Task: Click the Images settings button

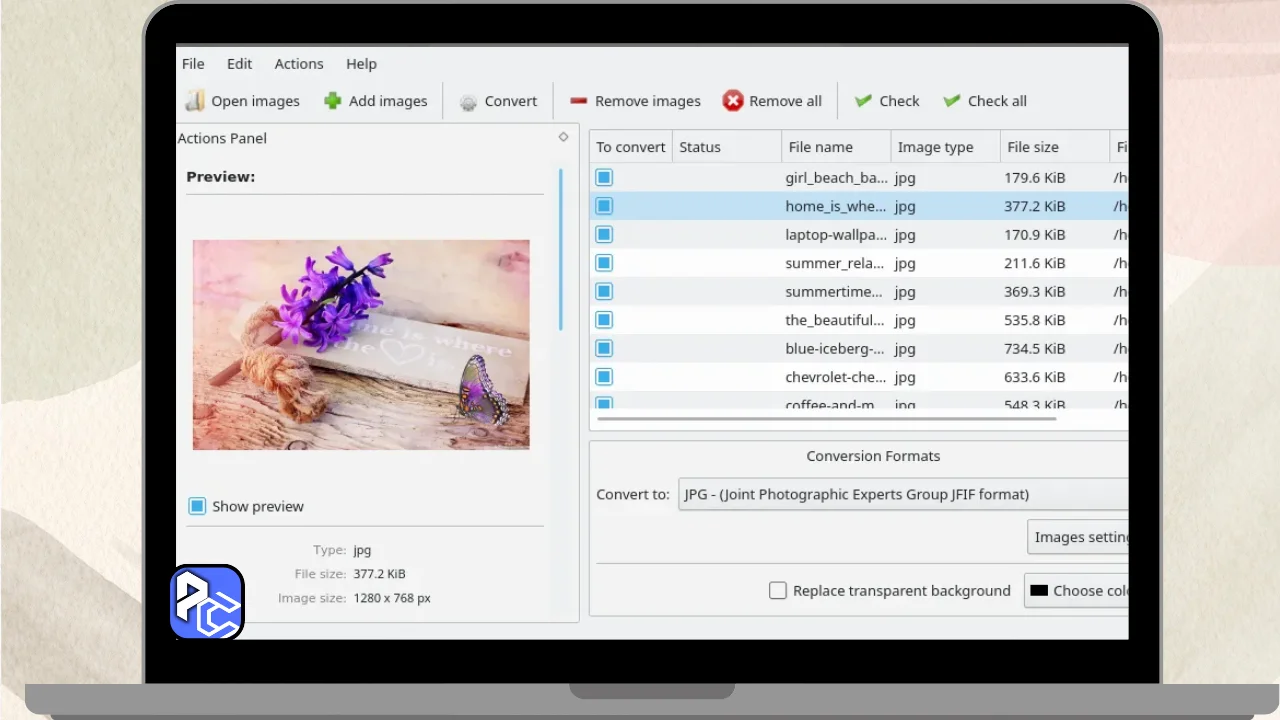Action: pyautogui.click(x=1079, y=537)
